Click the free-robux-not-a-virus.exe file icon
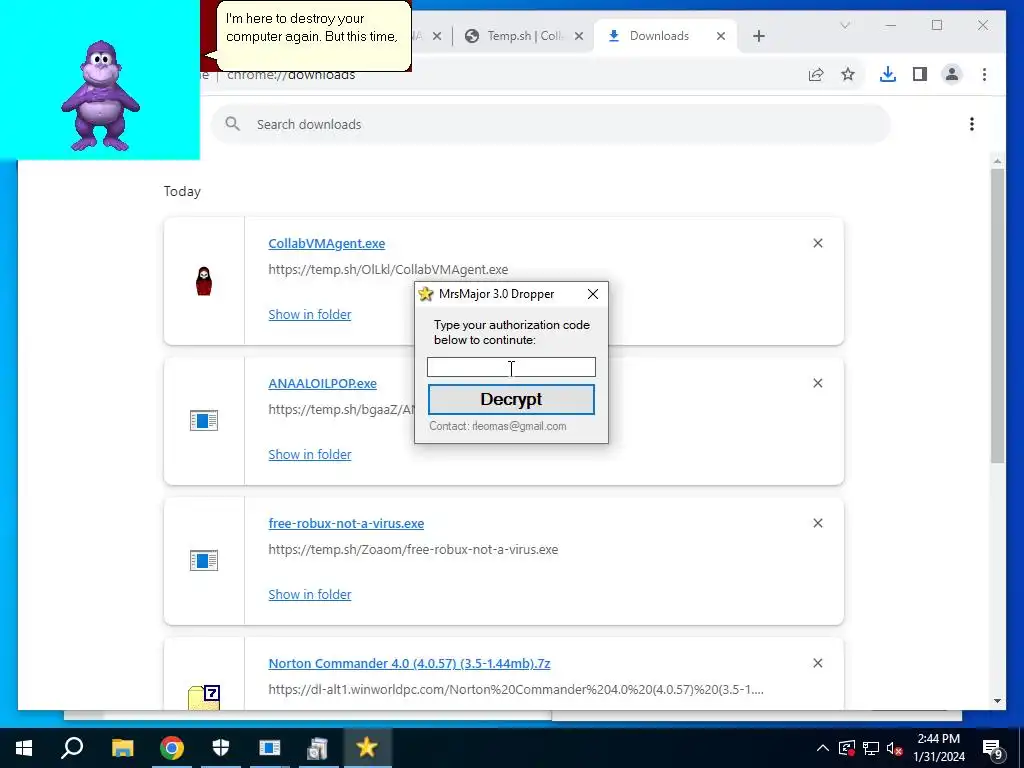 pos(204,560)
